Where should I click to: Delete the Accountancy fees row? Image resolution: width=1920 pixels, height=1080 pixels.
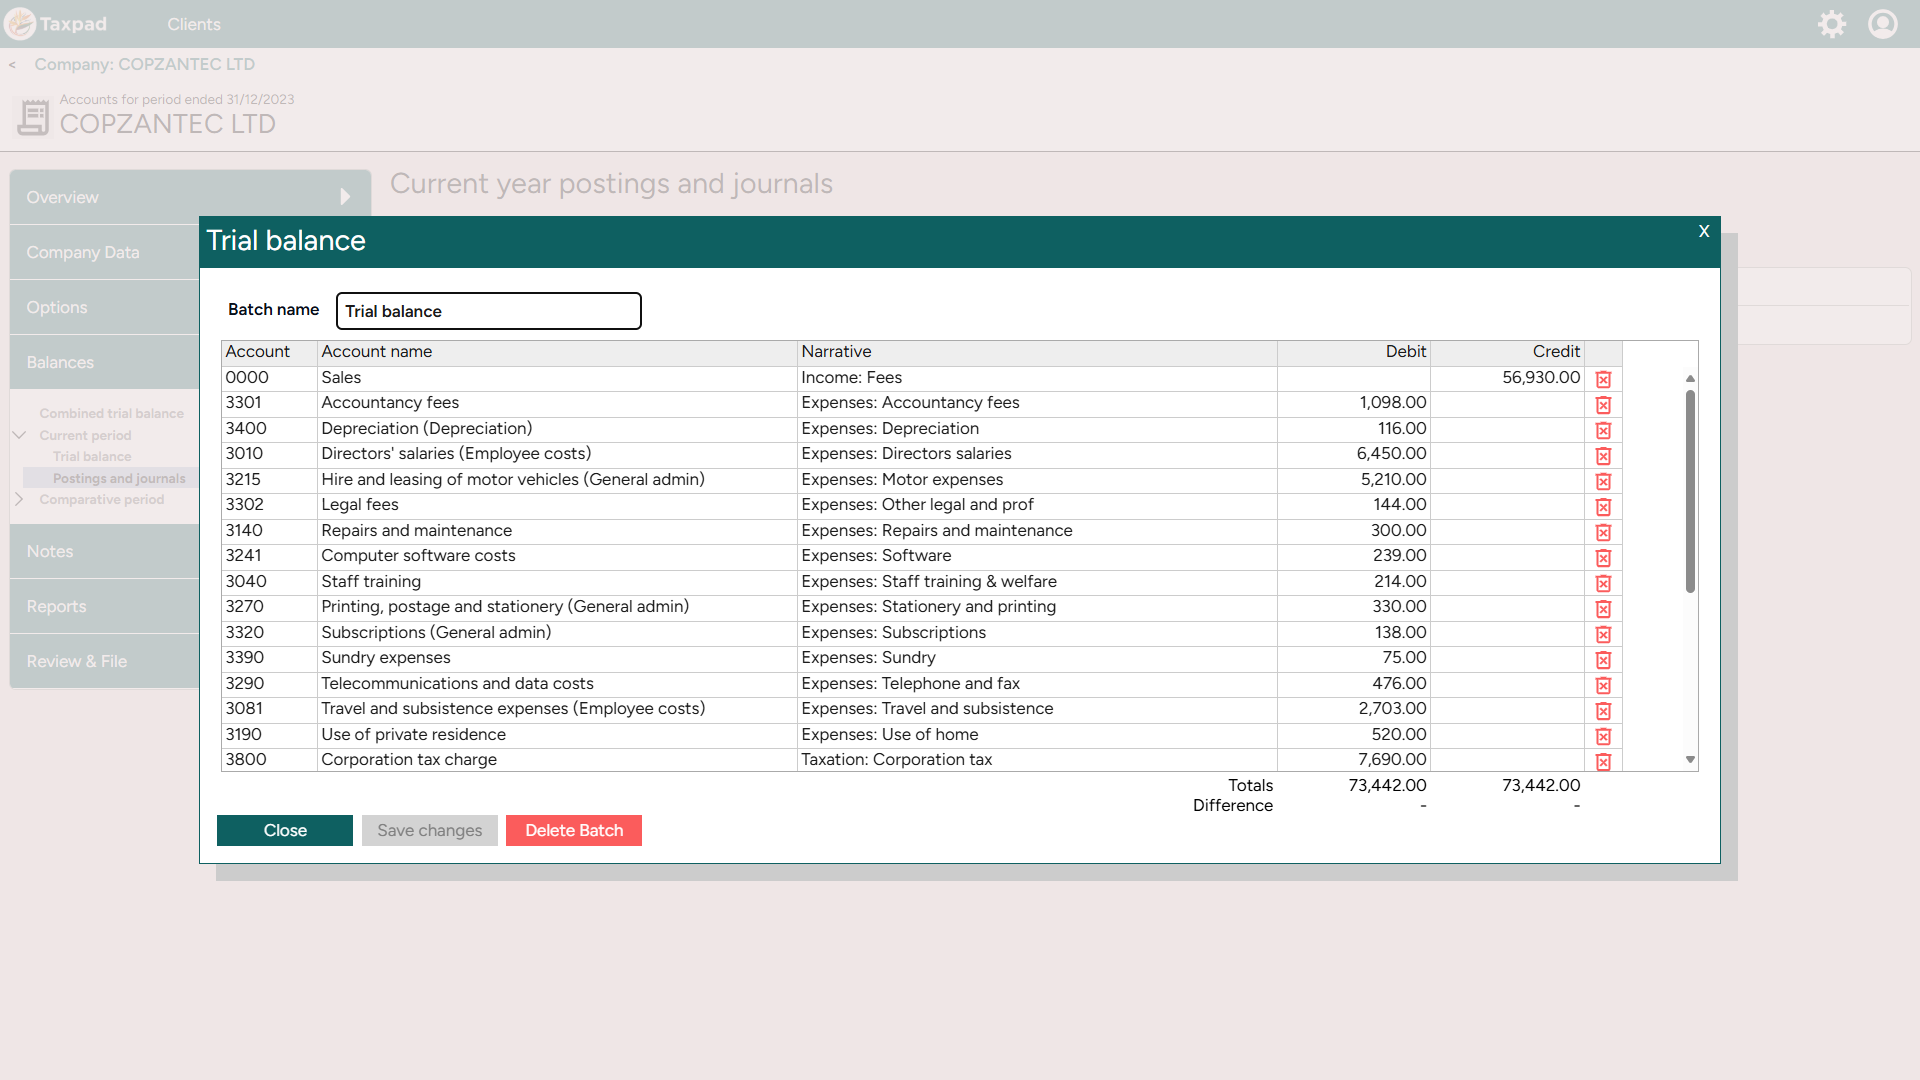click(x=1604, y=405)
